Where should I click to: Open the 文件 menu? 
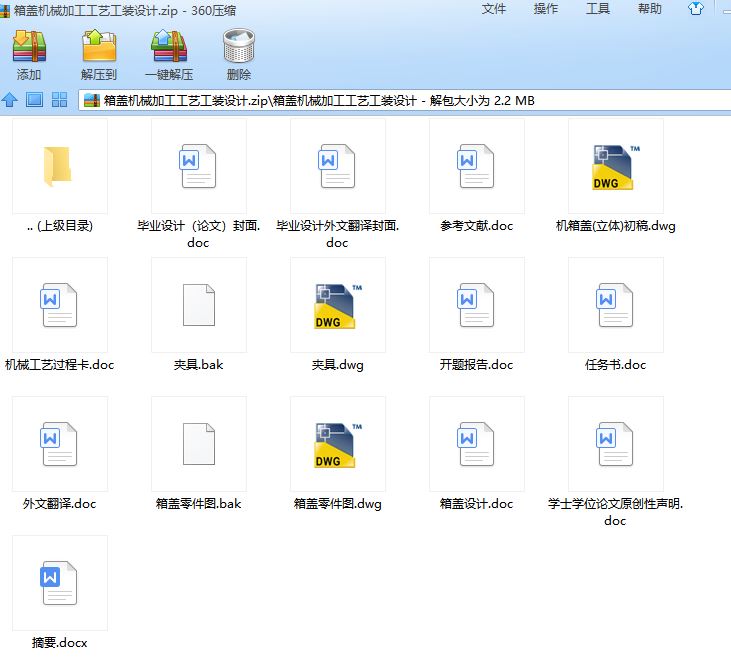494,8
